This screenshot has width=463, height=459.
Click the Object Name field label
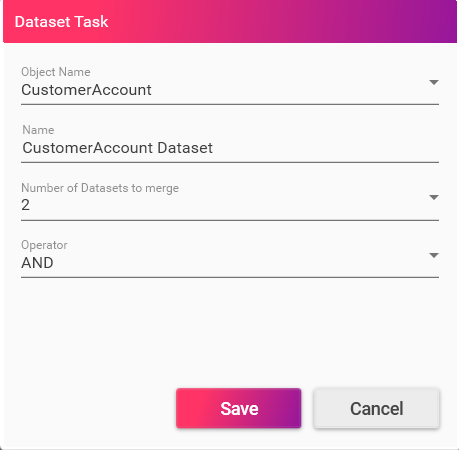[56, 72]
